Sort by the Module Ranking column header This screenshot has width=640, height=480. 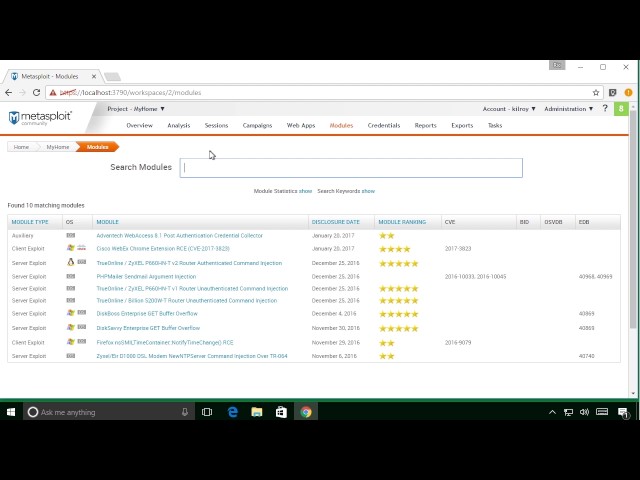(402, 222)
